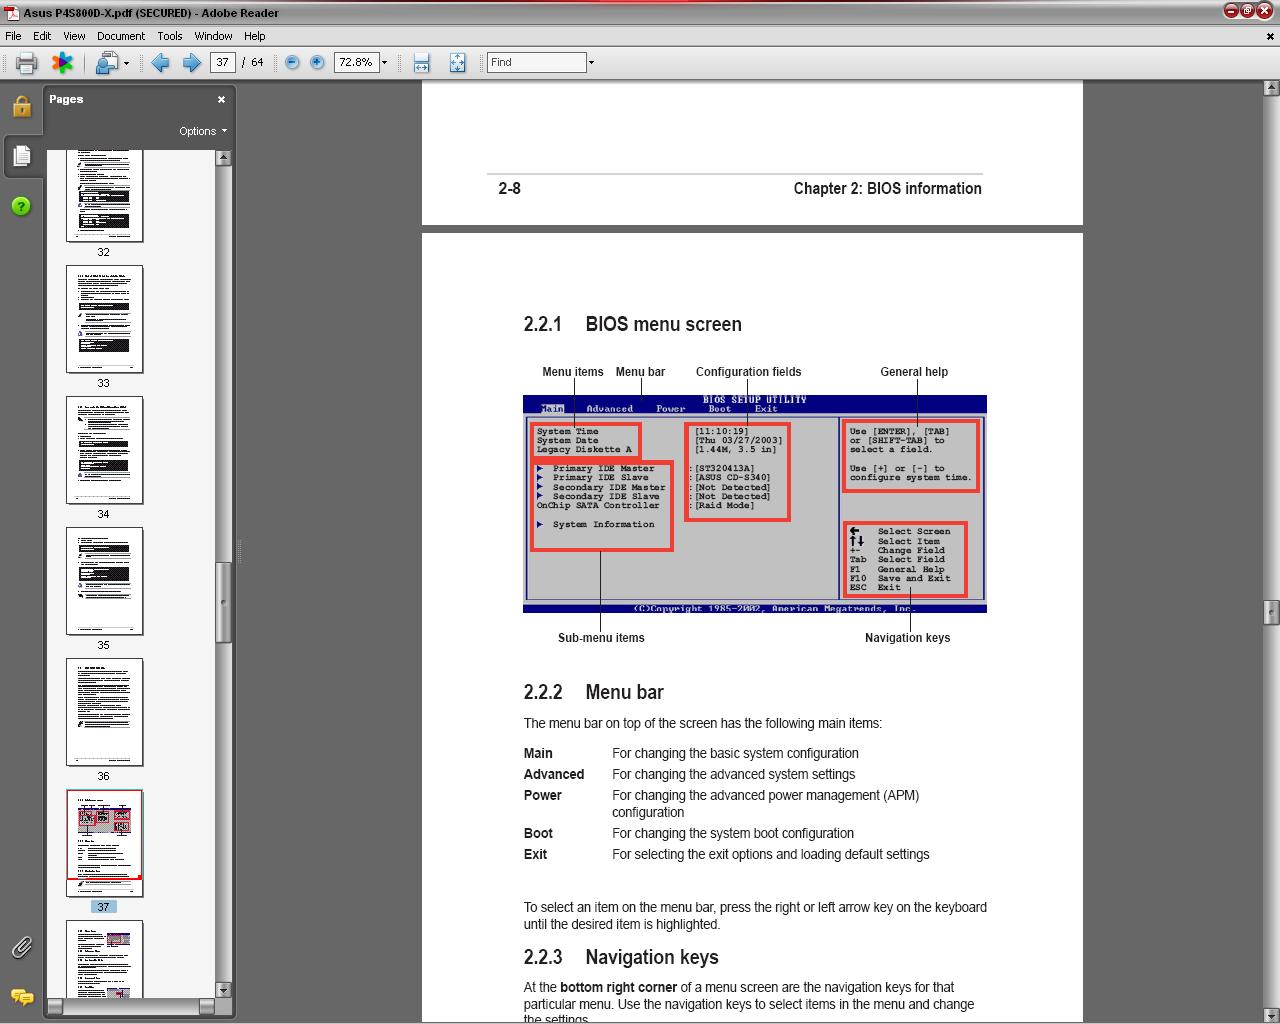Click thumbnail panel vertical scrollbar thumb
Image resolution: width=1280 pixels, height=1024 pixels.
(x=223, y=603)
